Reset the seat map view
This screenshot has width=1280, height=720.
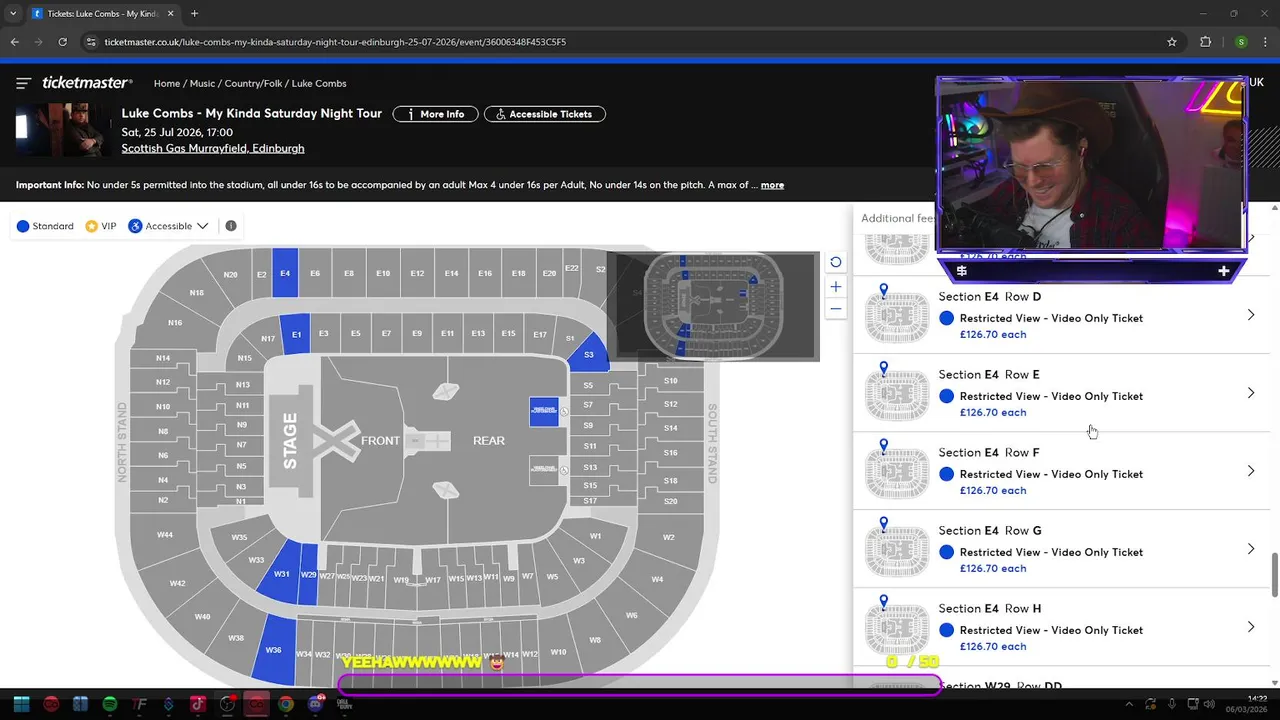pyautogui.click(x=836, y=262)
